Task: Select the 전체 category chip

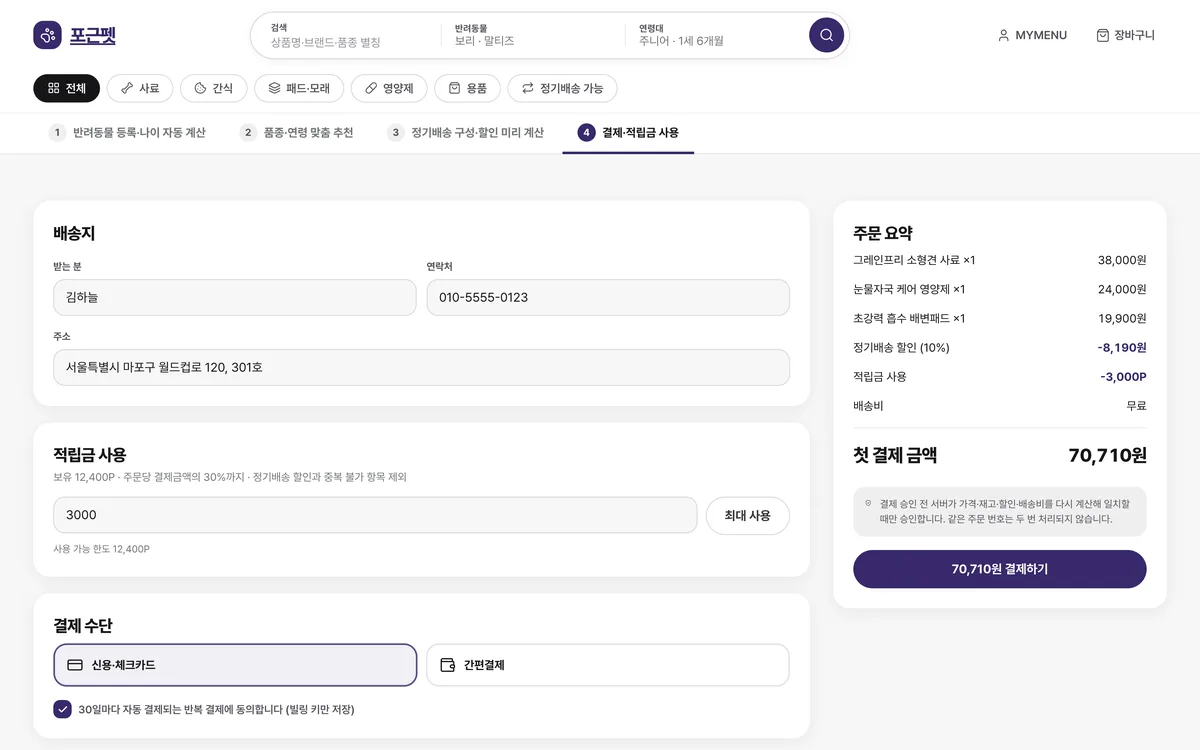Action: pos(67,88)
